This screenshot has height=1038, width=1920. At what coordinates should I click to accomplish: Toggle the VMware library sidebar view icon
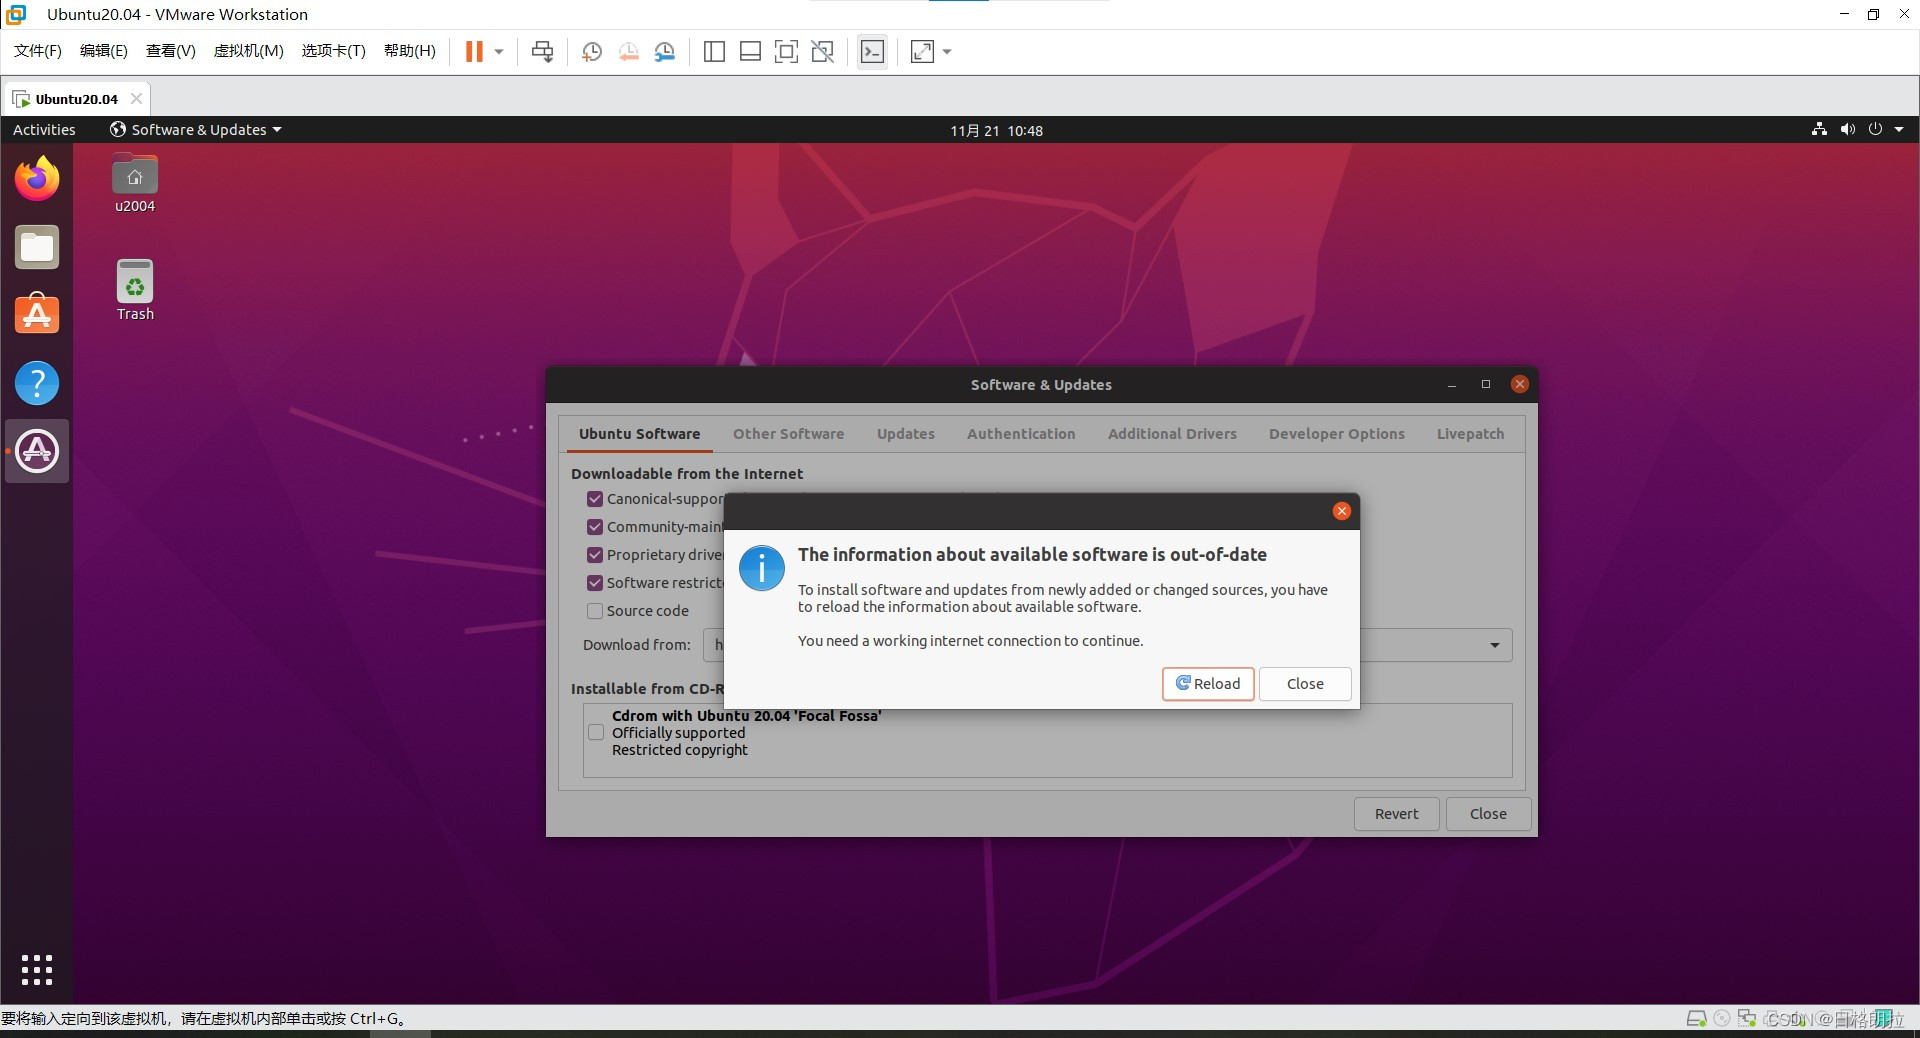tap(714, 51)
